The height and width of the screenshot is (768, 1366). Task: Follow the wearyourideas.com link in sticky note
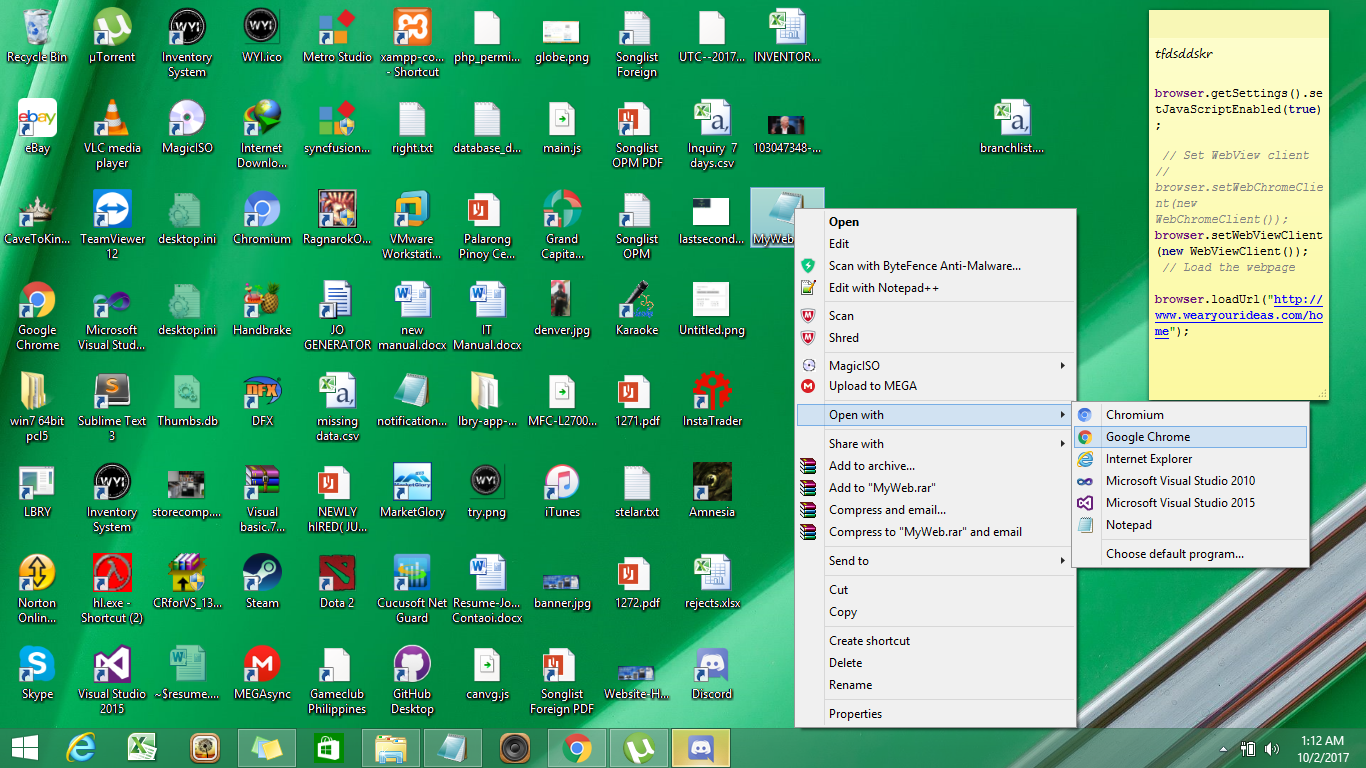[1239, 315]
